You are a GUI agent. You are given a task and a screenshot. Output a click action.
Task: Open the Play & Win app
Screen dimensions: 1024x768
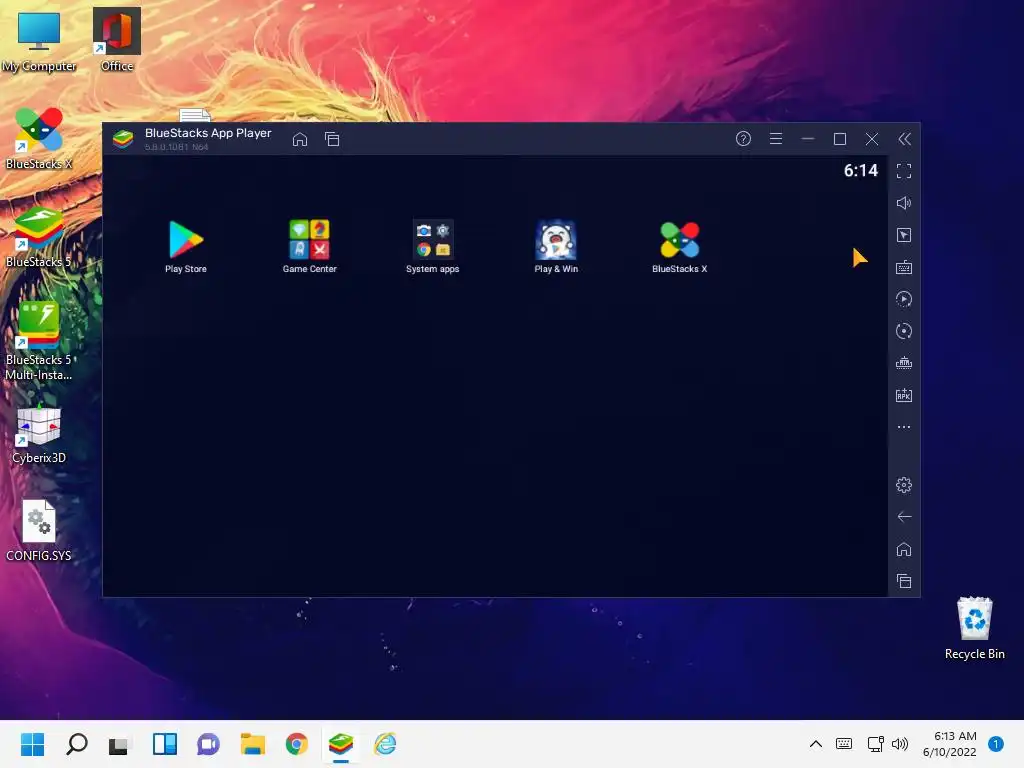pyautogui.click(x=556, y=246)
